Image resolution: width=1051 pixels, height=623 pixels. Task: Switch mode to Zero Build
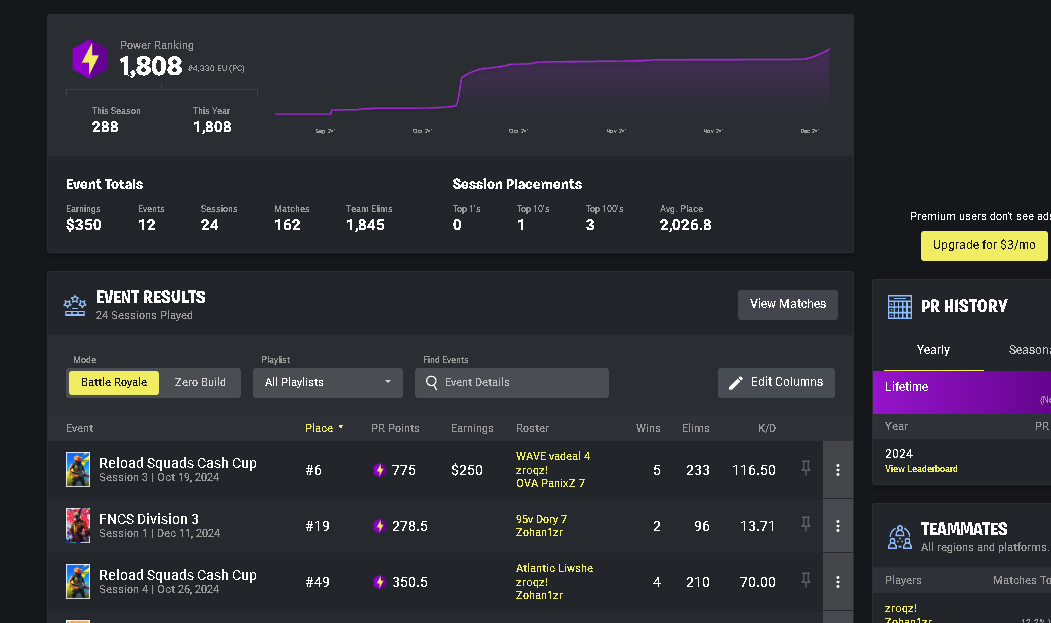(200, 382)
